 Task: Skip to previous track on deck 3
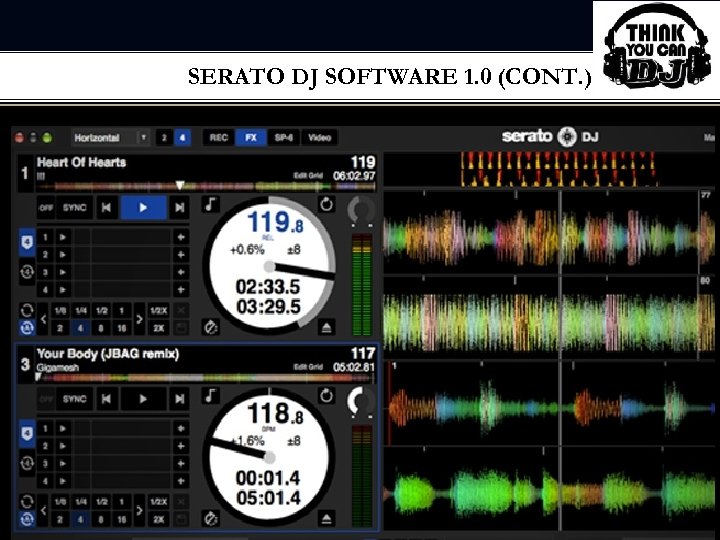click(x=106, y=399)
